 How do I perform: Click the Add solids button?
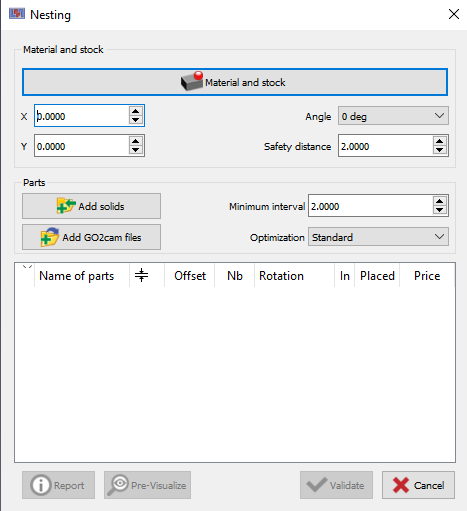91,206
